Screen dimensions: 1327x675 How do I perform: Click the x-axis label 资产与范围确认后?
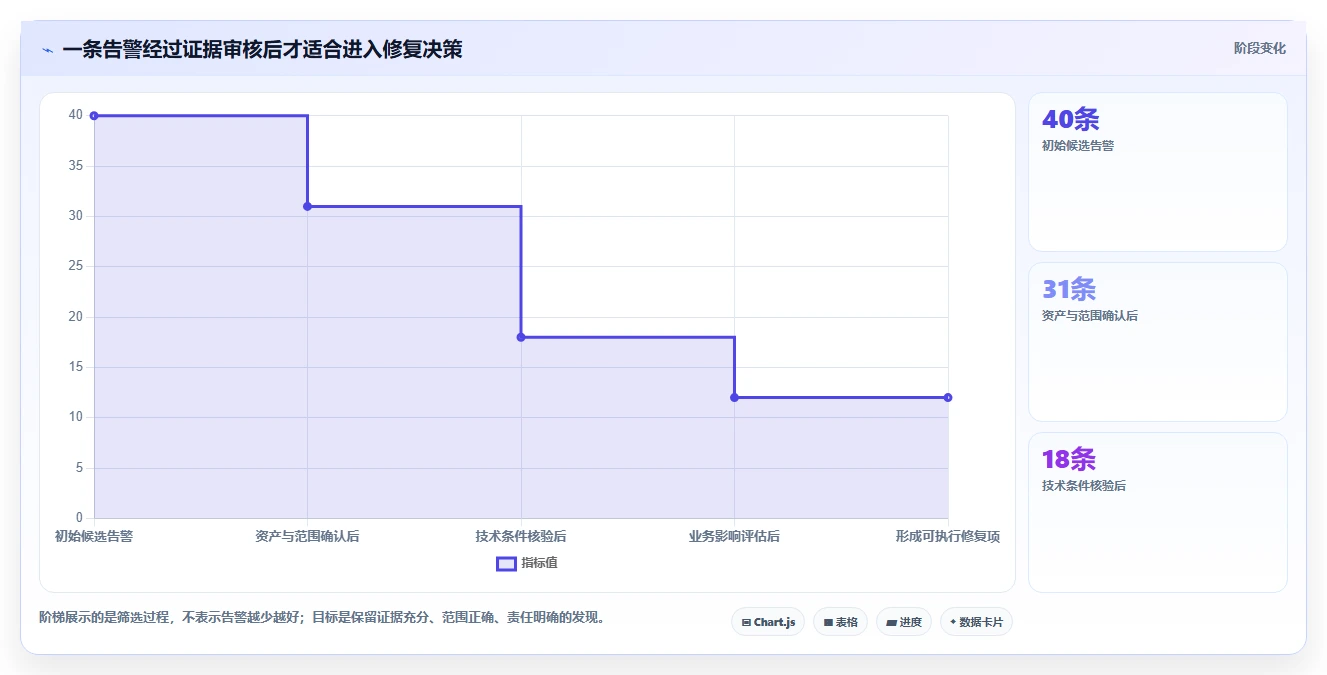(x=307, y=536)
